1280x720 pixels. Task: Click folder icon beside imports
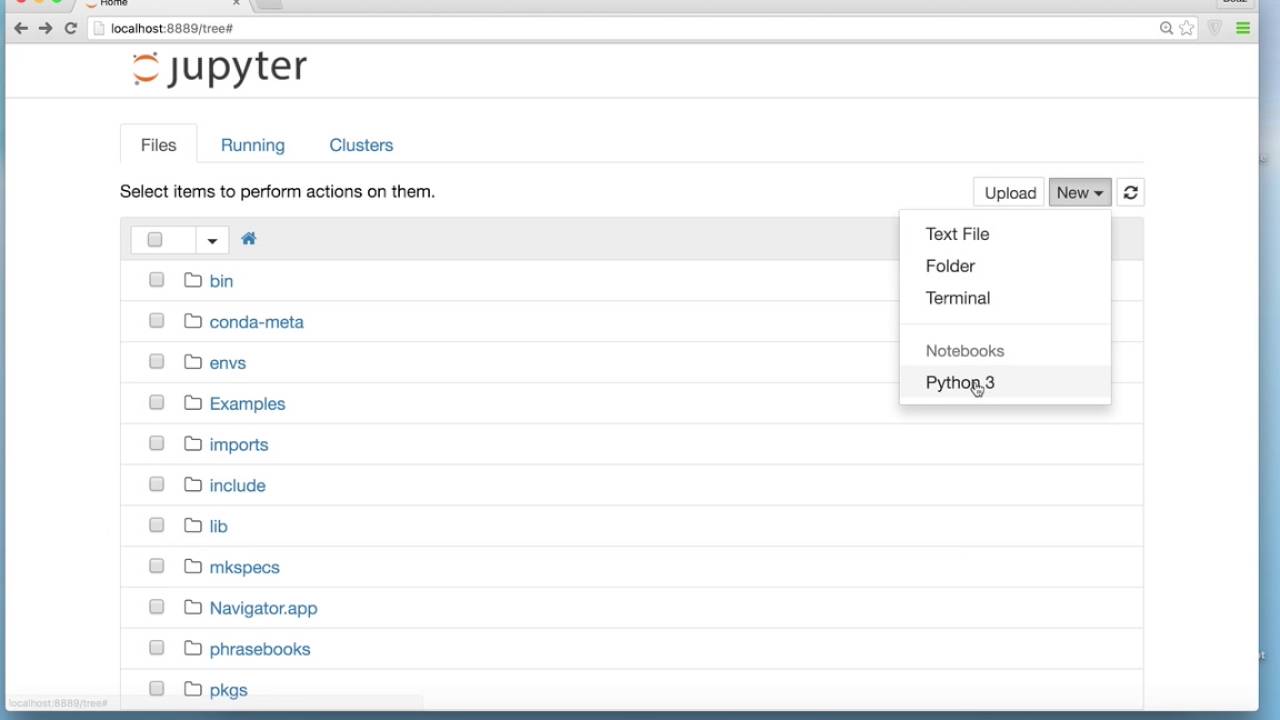click(193, 444)
